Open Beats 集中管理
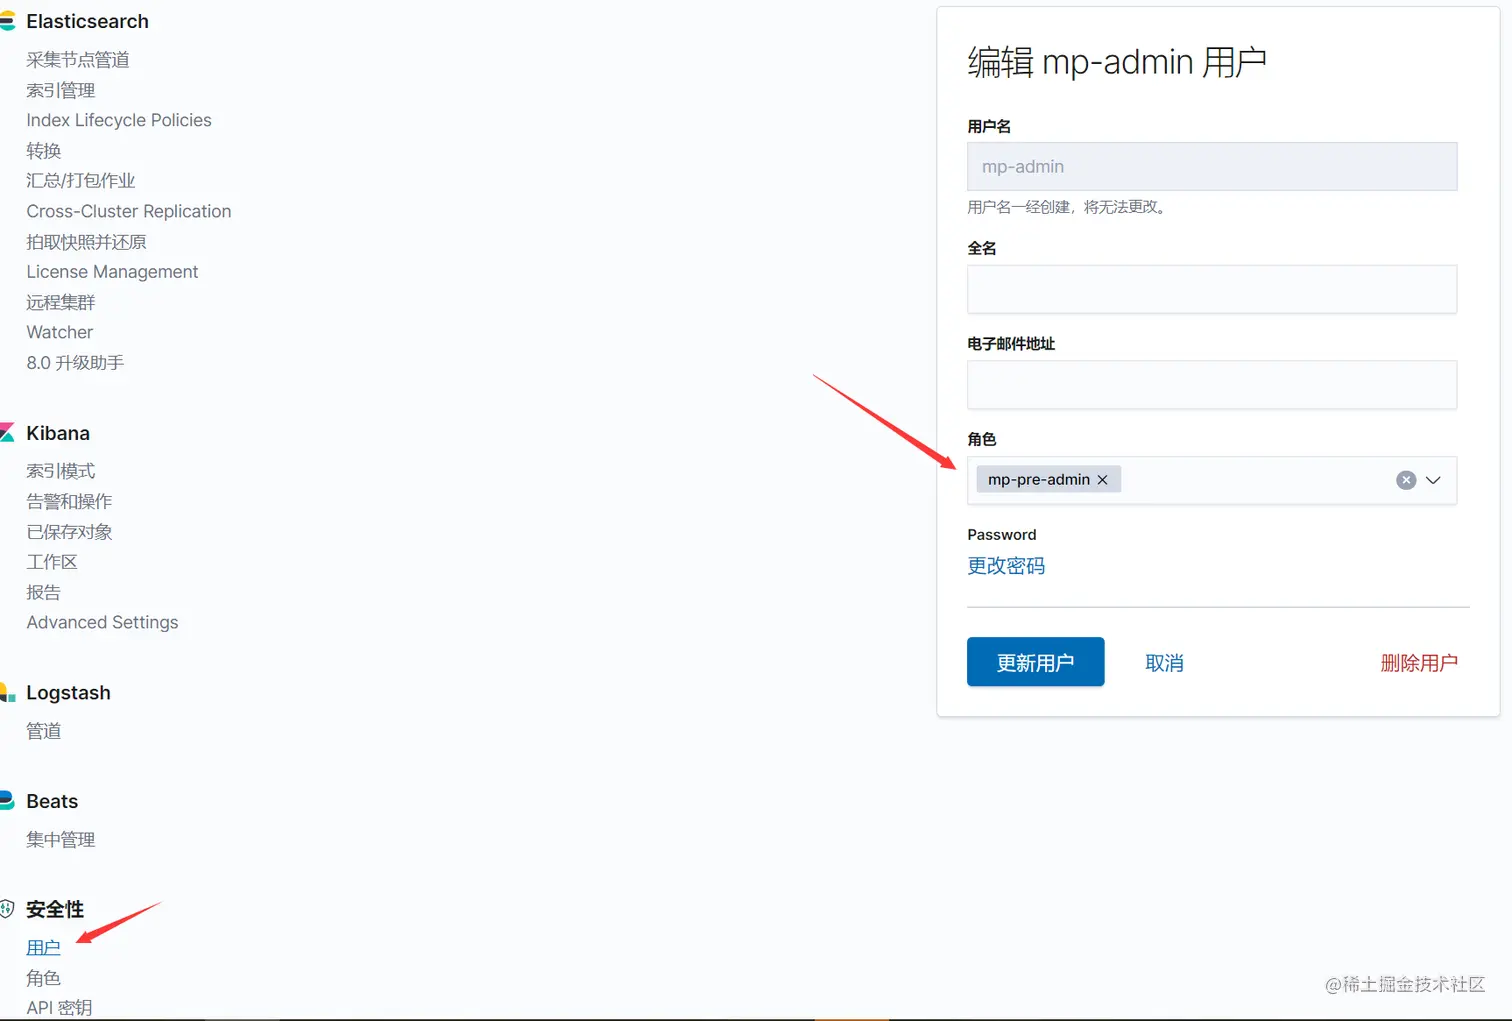The height and width of the screenshot is (1021, 1512). click(61, 840)
